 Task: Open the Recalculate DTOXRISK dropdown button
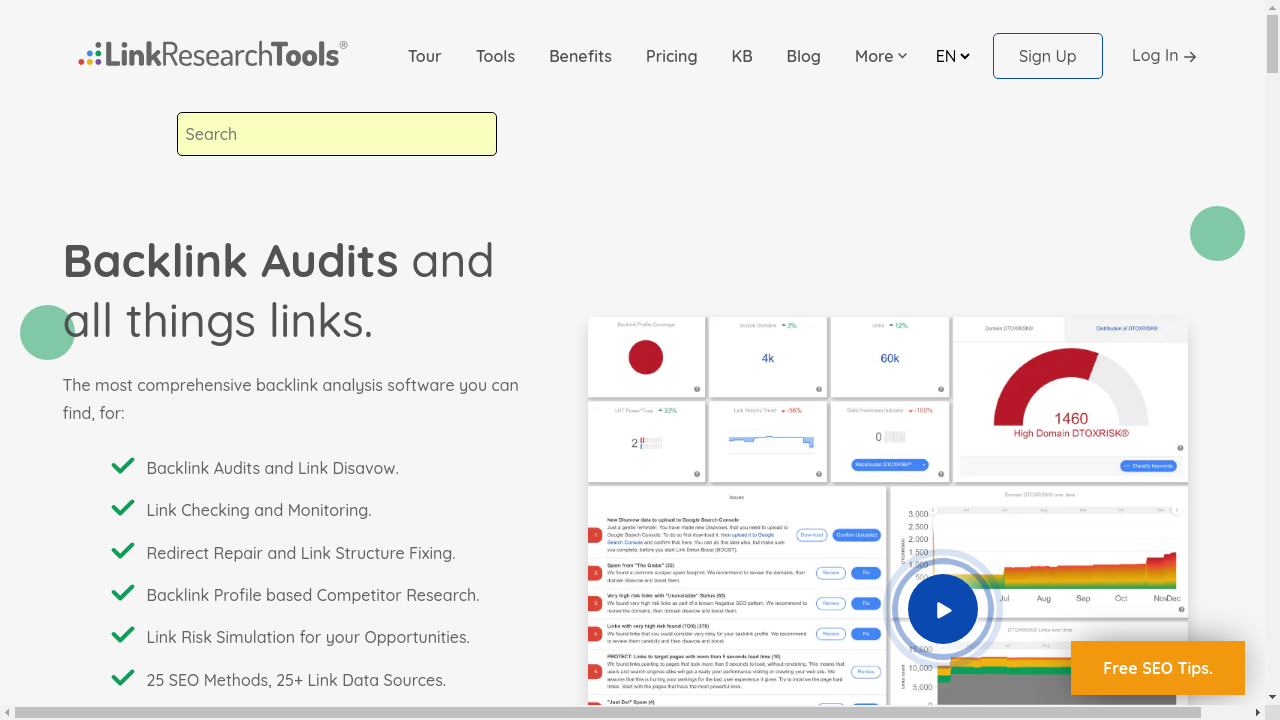(890, 465)
